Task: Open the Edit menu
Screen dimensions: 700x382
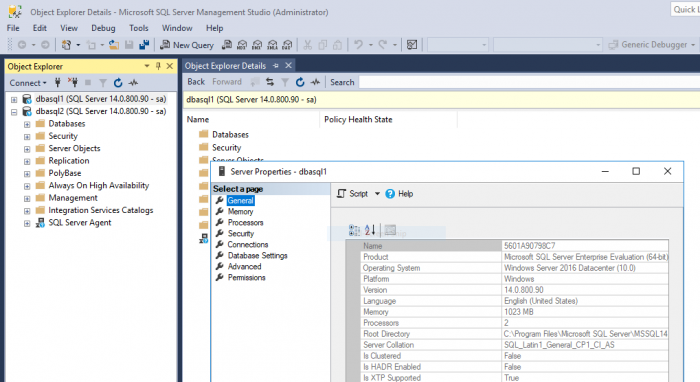Action: [40, 28]
